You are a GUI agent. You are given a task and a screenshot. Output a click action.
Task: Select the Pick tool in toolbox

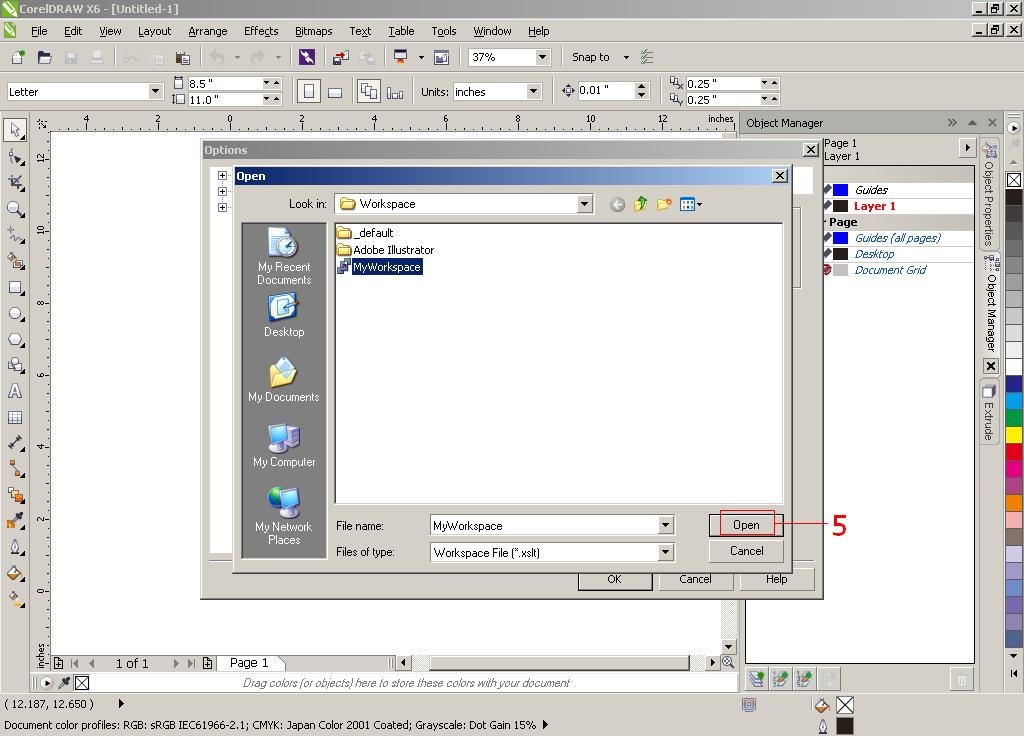point(15,130)
